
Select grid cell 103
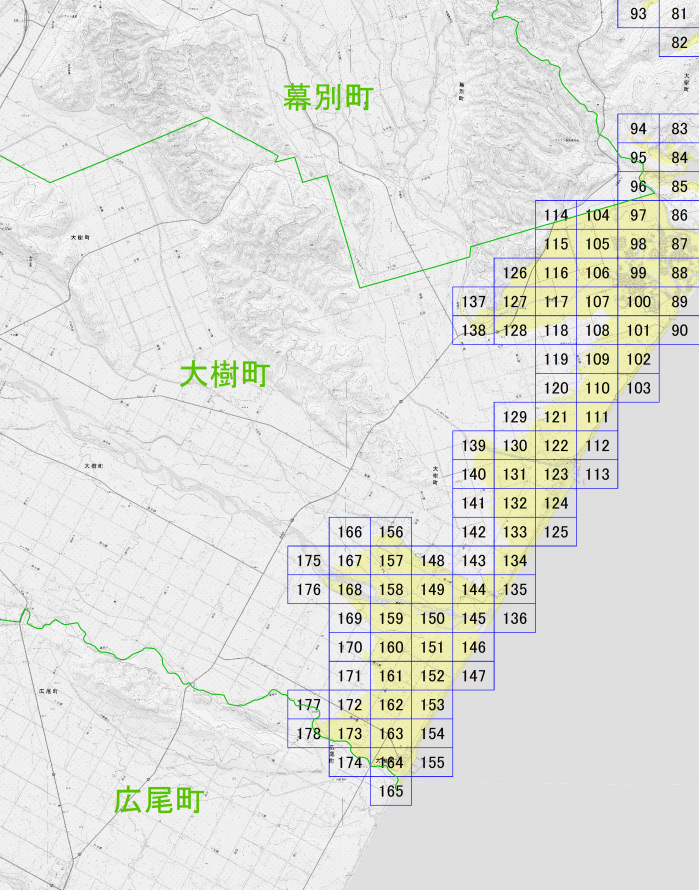point(638,388)
